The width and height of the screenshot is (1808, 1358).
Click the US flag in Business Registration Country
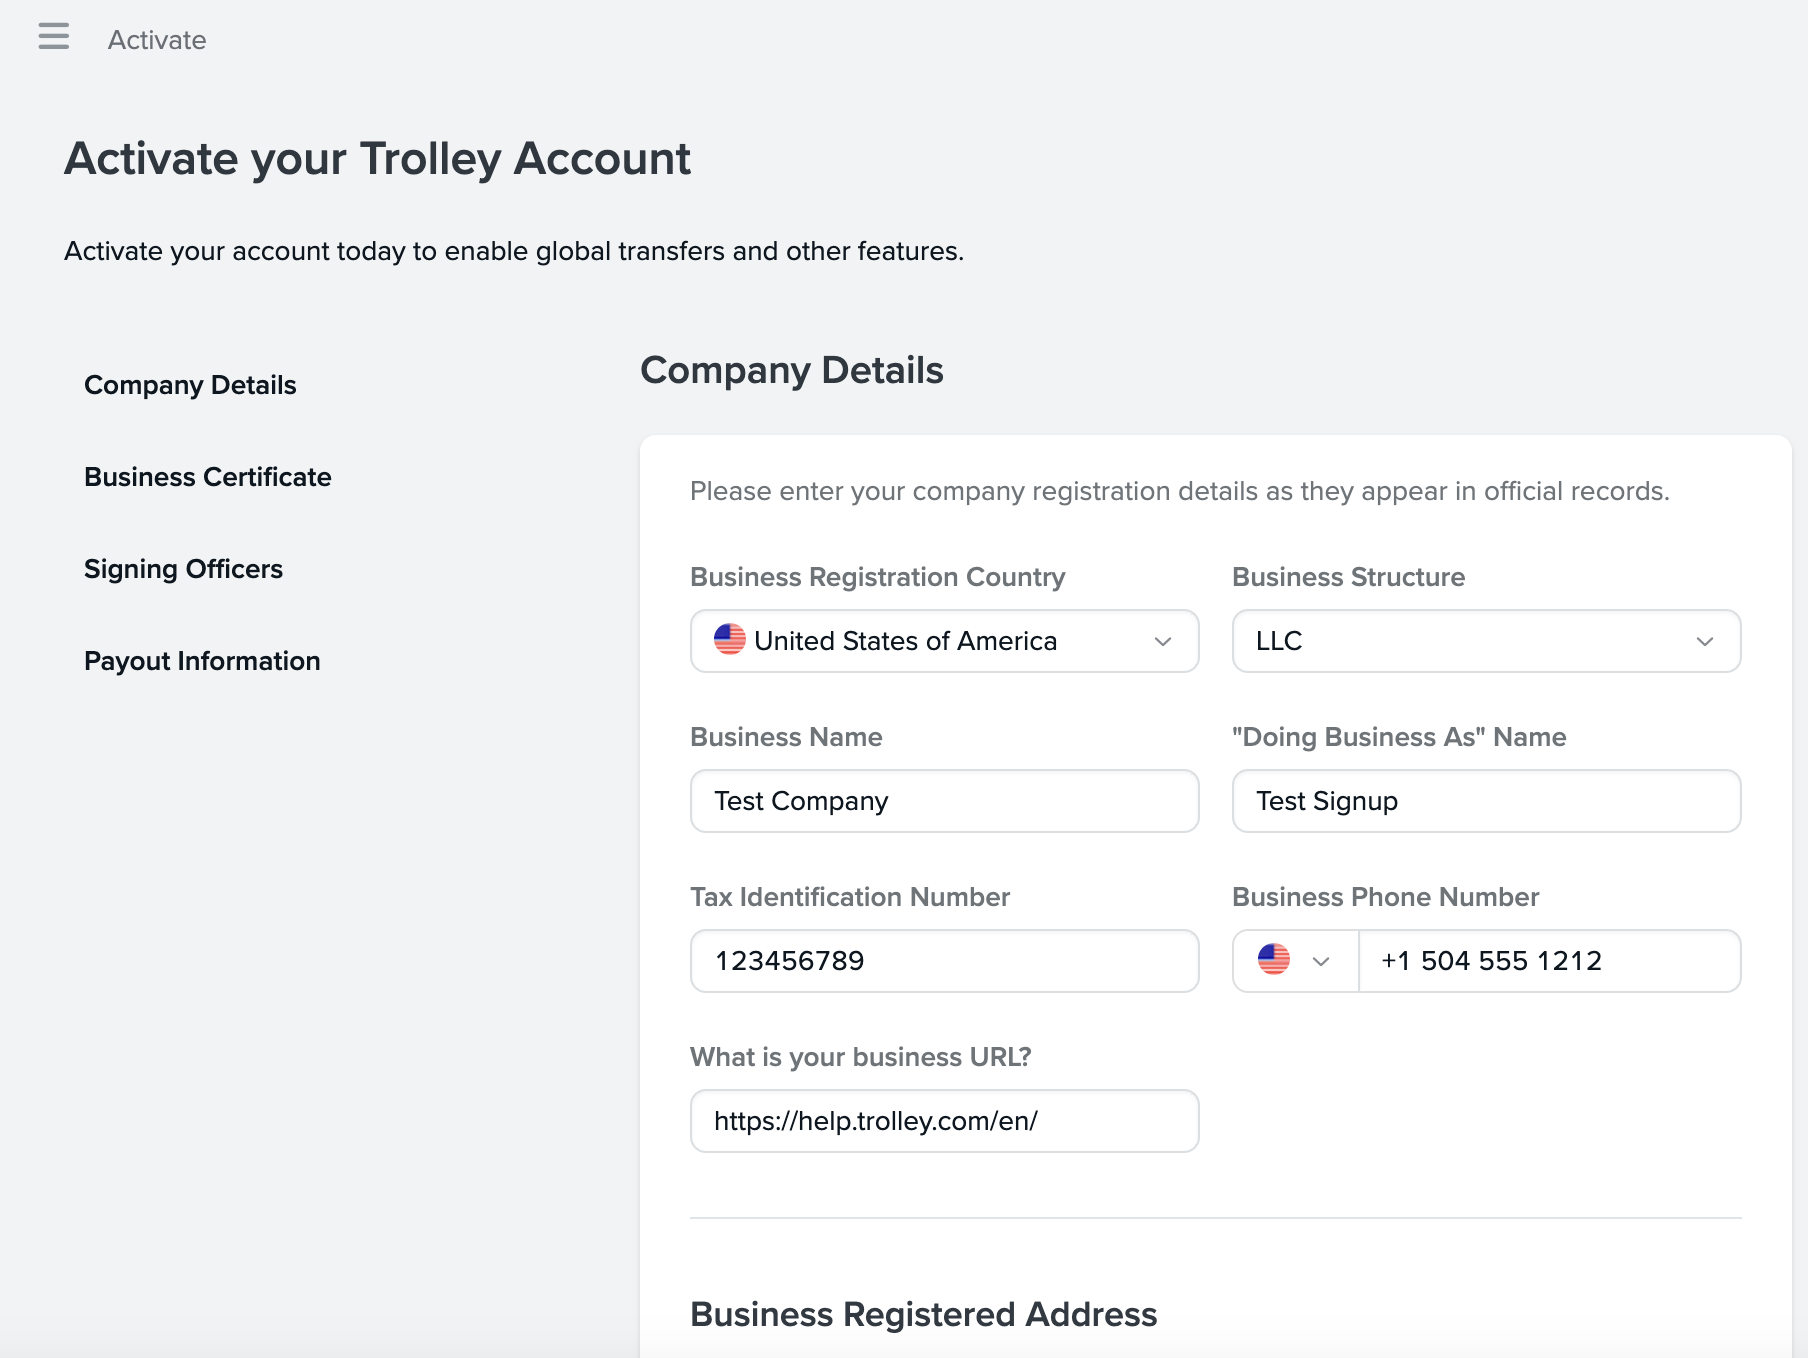pyautogui.click(x=729, y=641)
